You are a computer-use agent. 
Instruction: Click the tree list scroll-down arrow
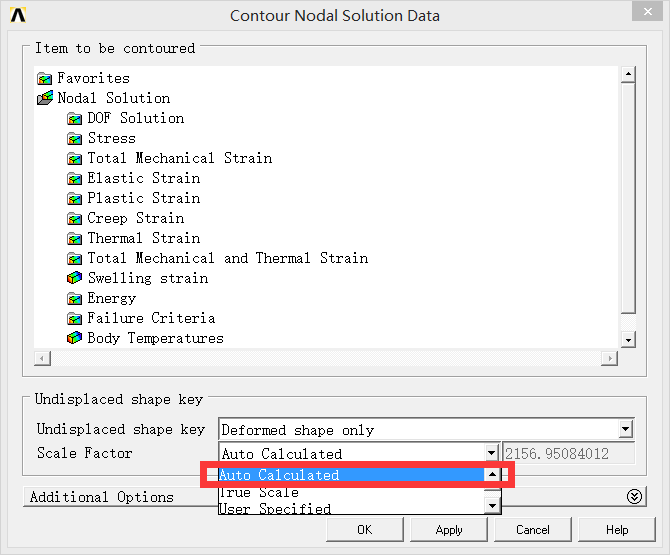pyautogui.click(x=628, y=340)
